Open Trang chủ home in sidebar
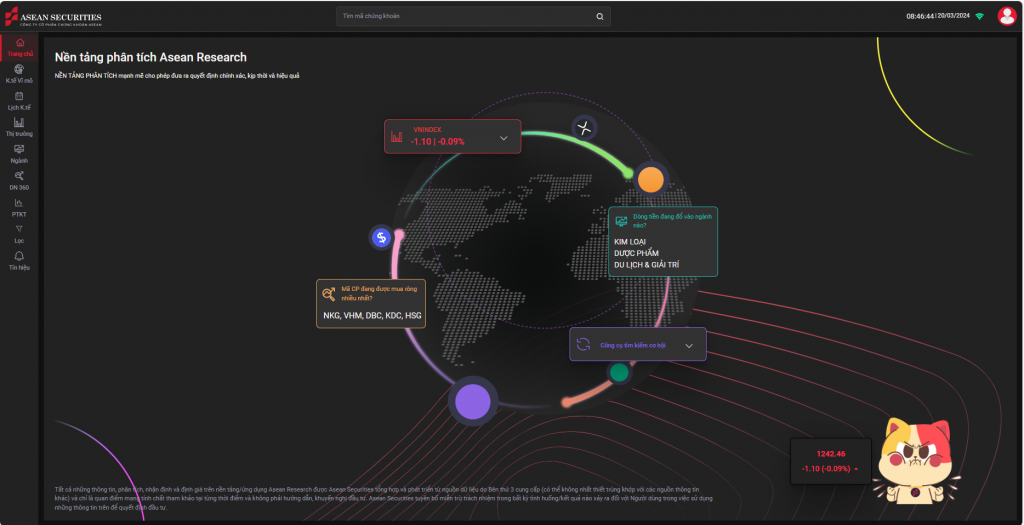The image size is (1024, 525). pyautogui.click(x=20, y=48)
